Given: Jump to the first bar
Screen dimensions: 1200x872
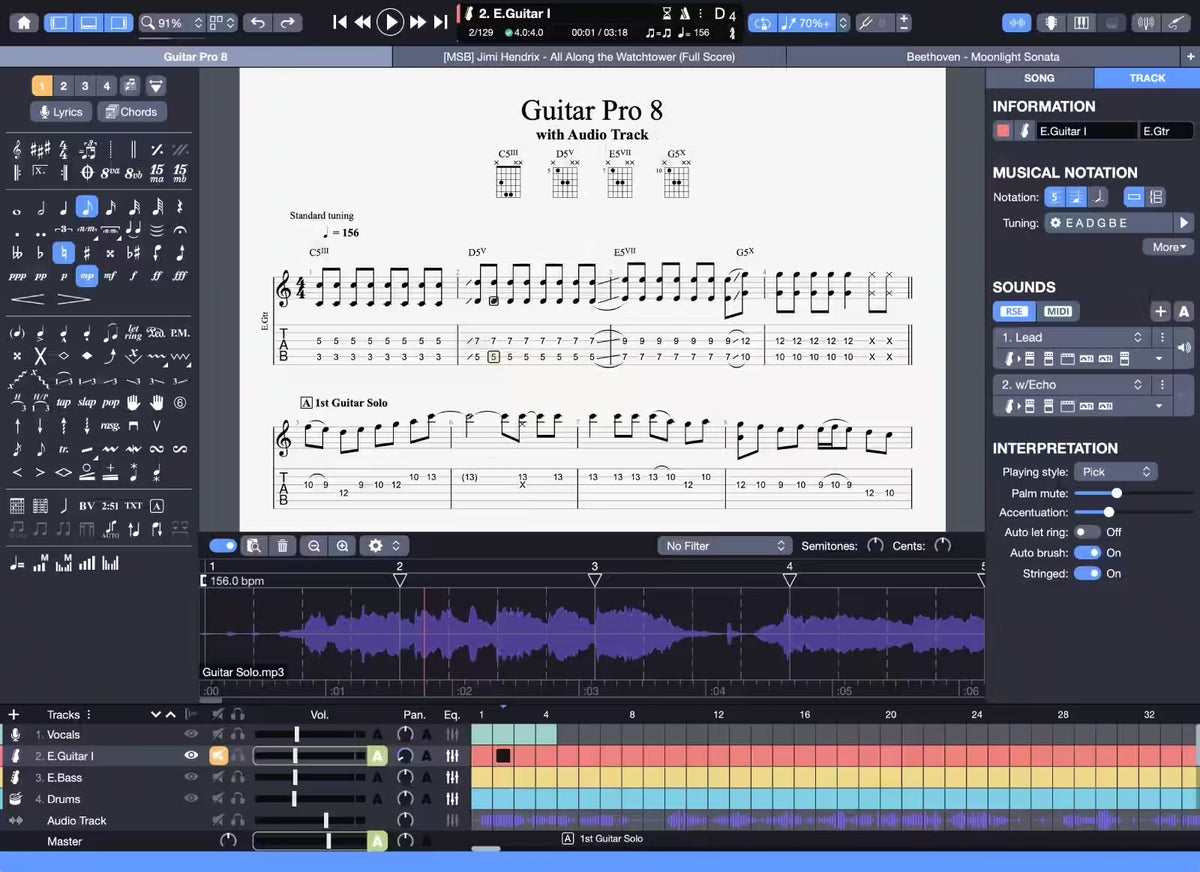Looking at the screenshot, I should (340, 22).
